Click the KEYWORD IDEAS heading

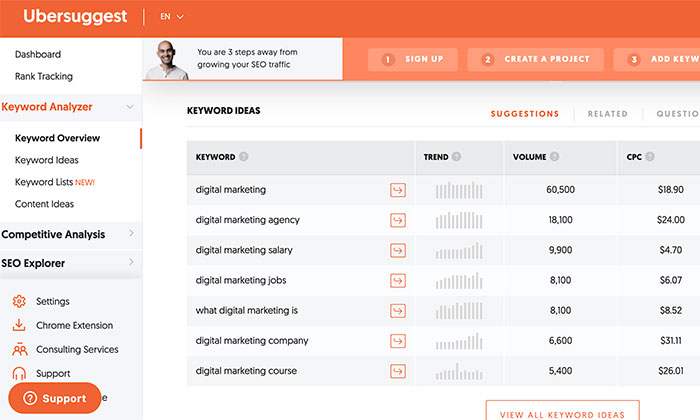(224, 111)
